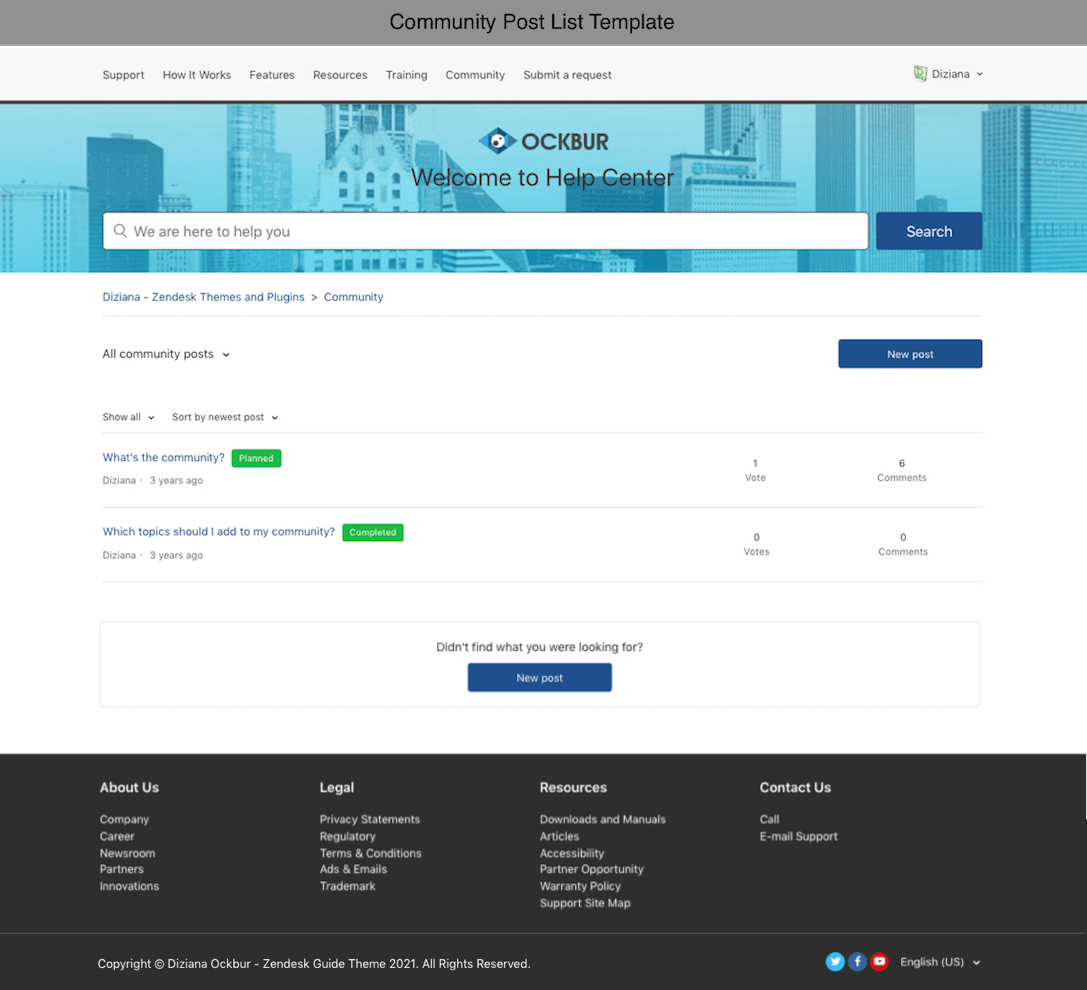Image resolution: width=1087 pixels, height=990 pixels.
Task: Click the YouTube icon in footer
Action: click(x=879, y=962)
